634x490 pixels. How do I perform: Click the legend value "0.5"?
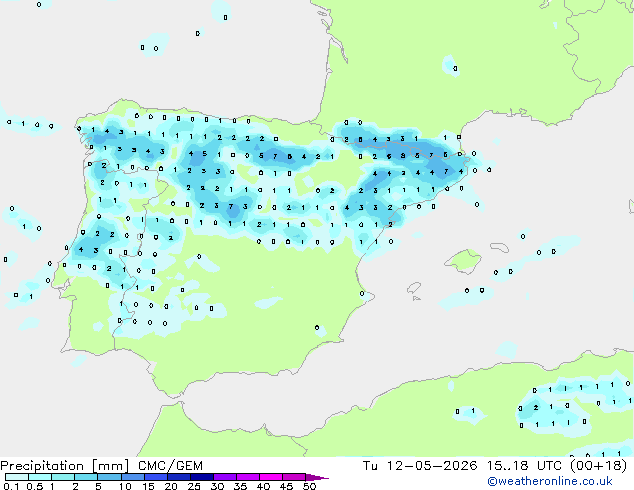(x=34, y=486)
